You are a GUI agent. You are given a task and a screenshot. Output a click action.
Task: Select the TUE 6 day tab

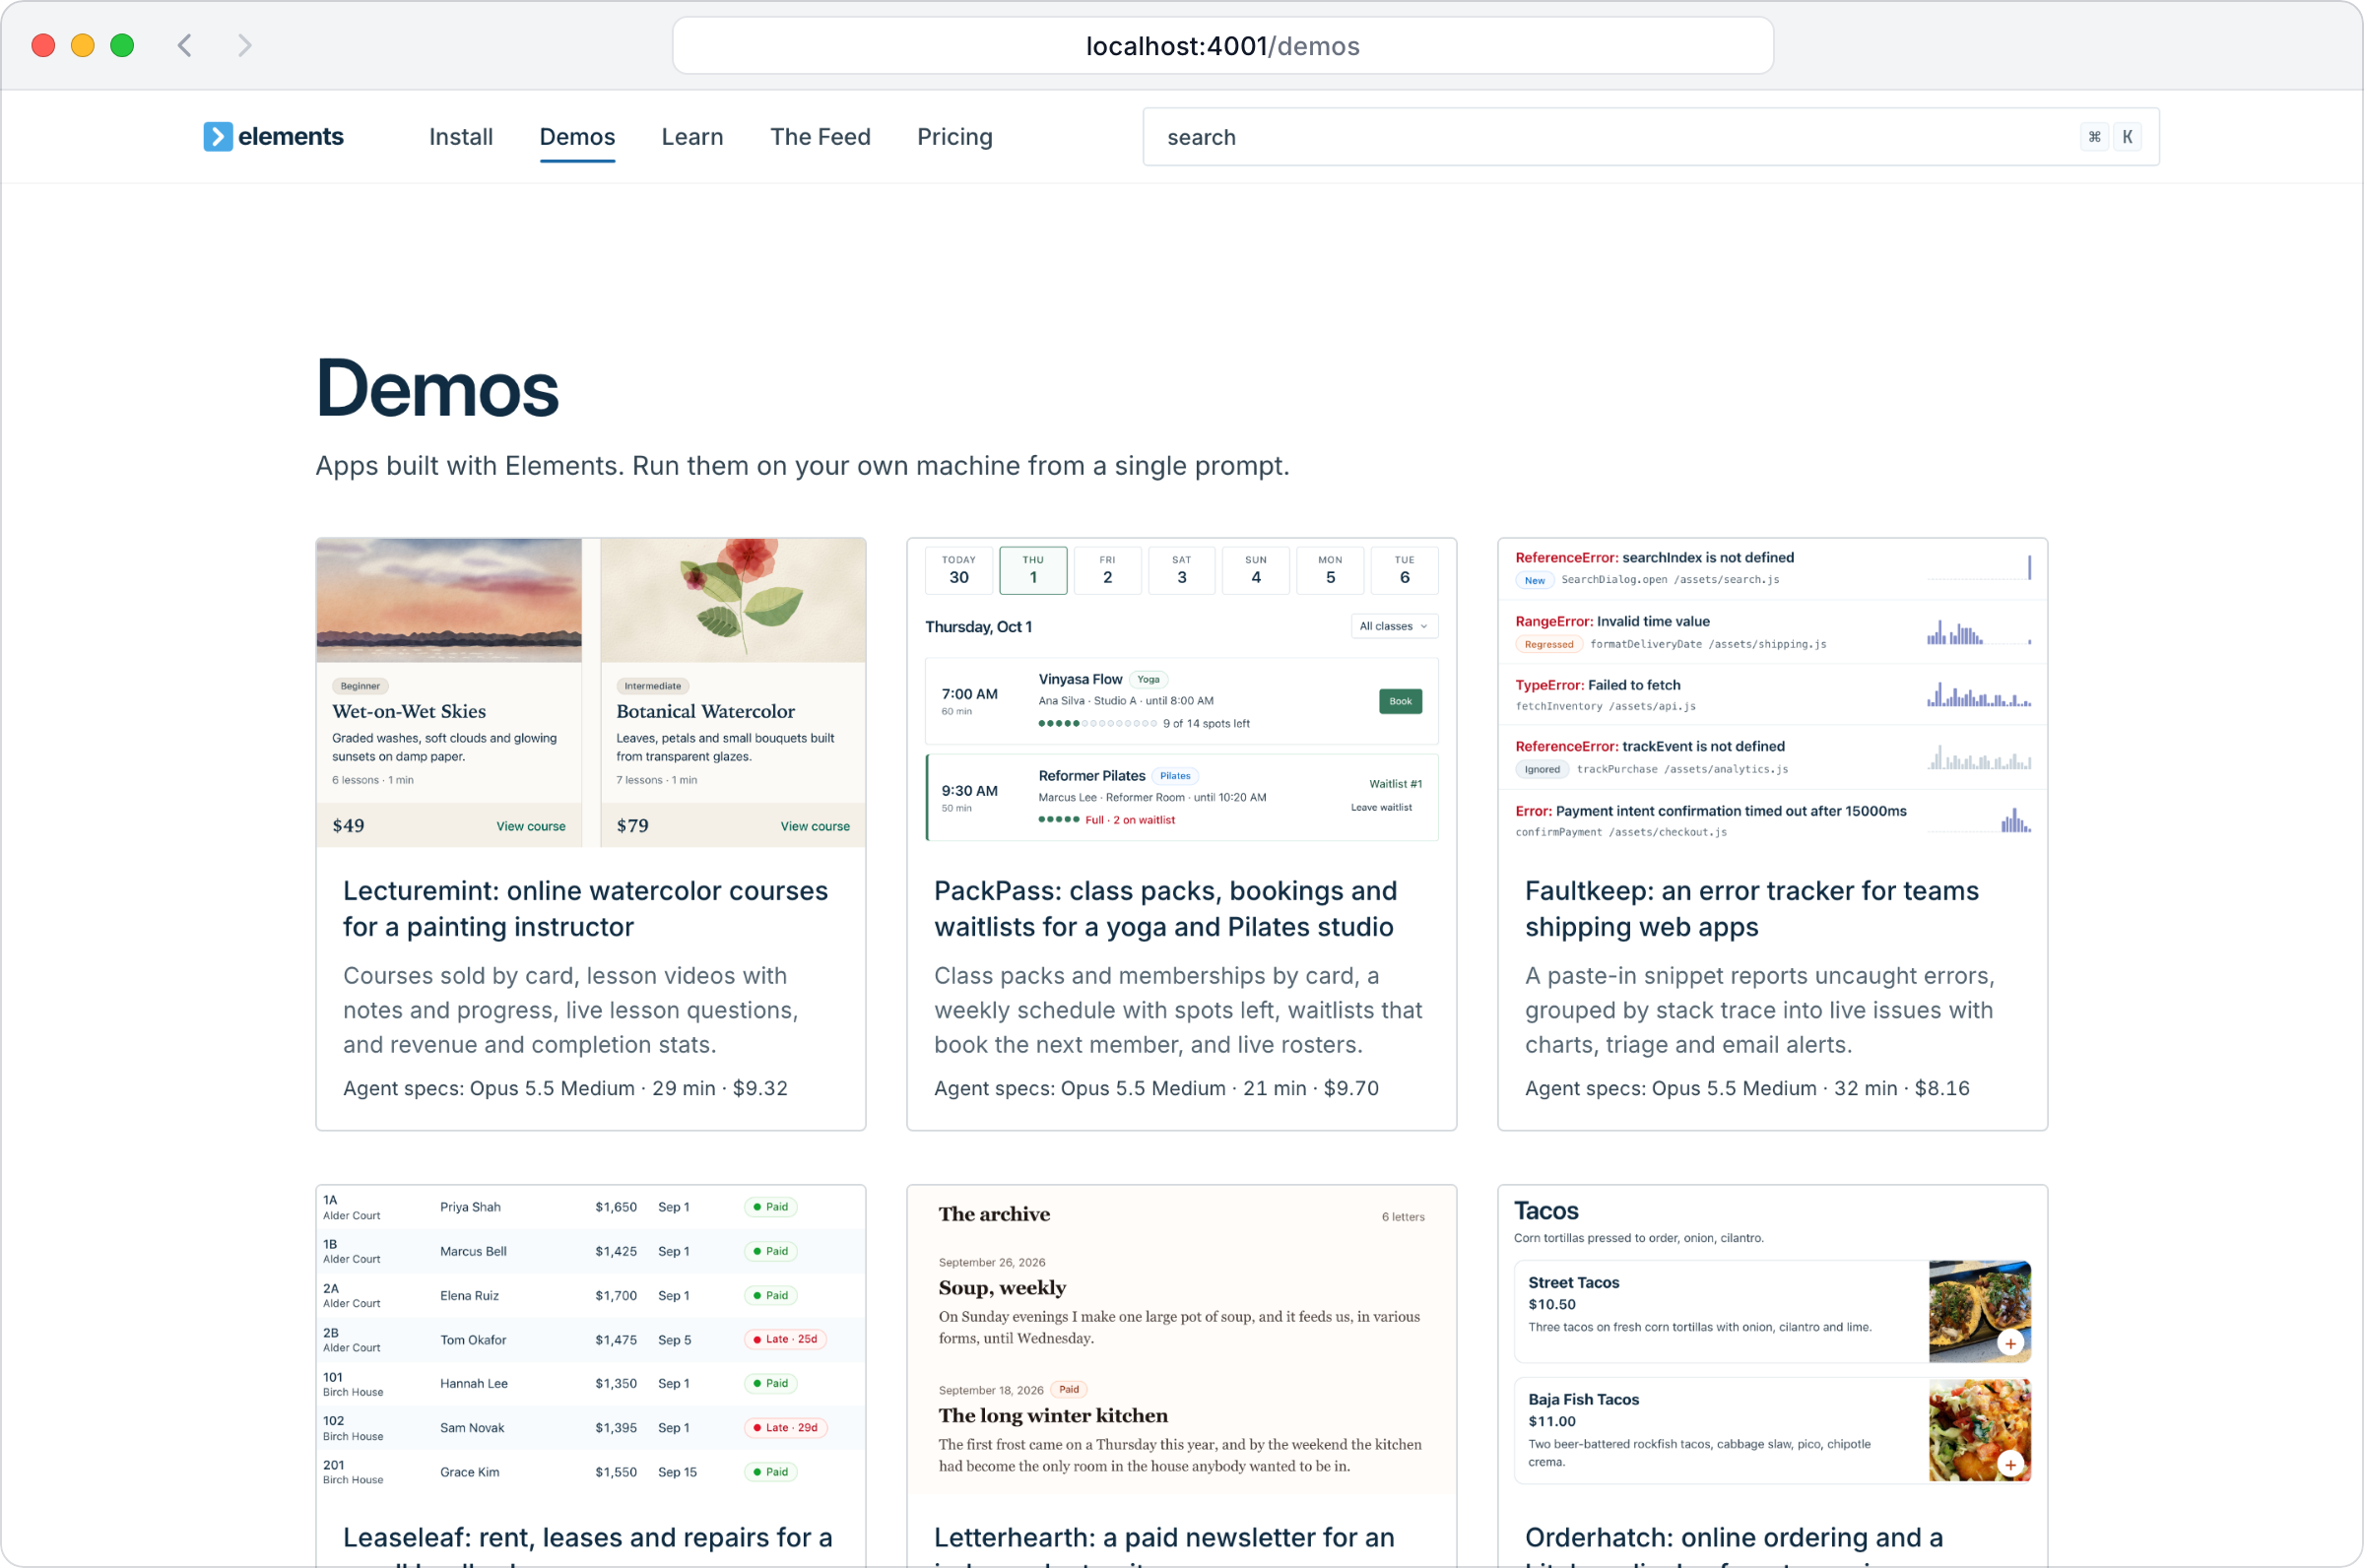coord(1404,570)
